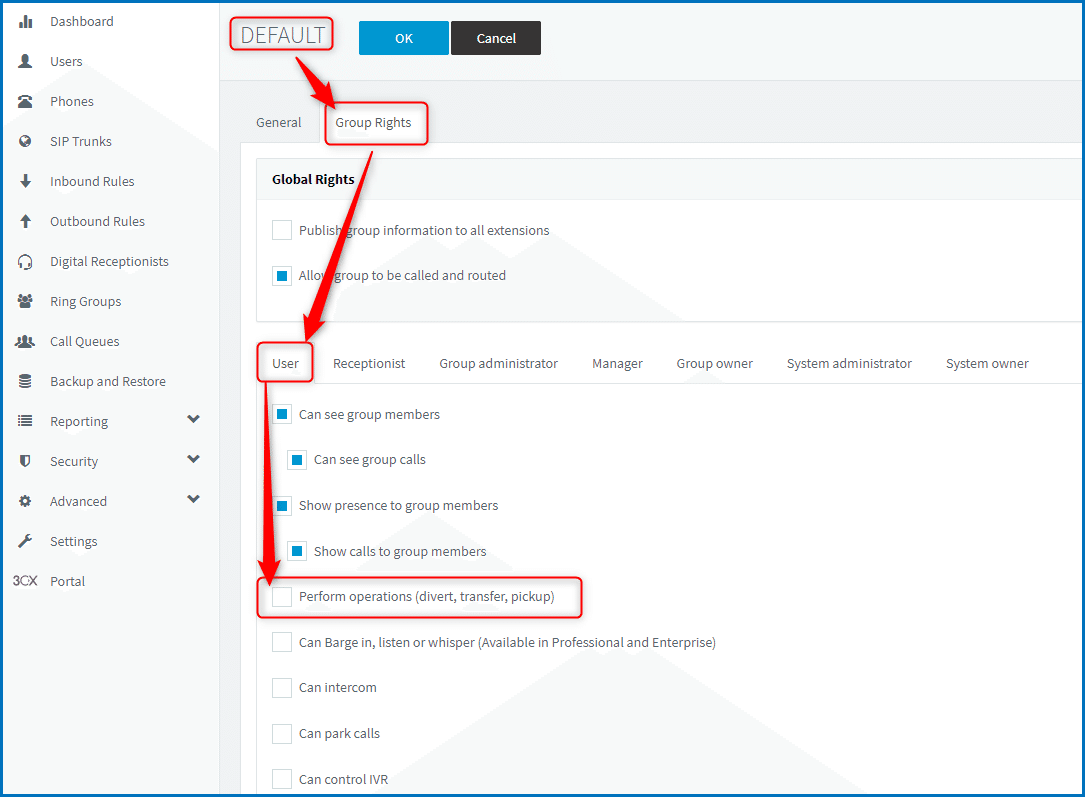Click the Call Queues group icon
Viewport: 1085px width, 797px height.
tap(26, 342)
